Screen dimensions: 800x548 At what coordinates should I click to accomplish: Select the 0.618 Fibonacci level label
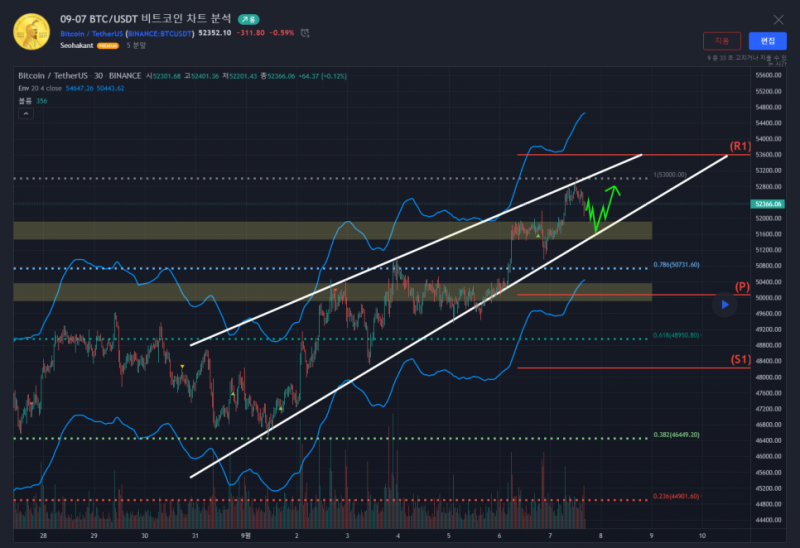676,338
